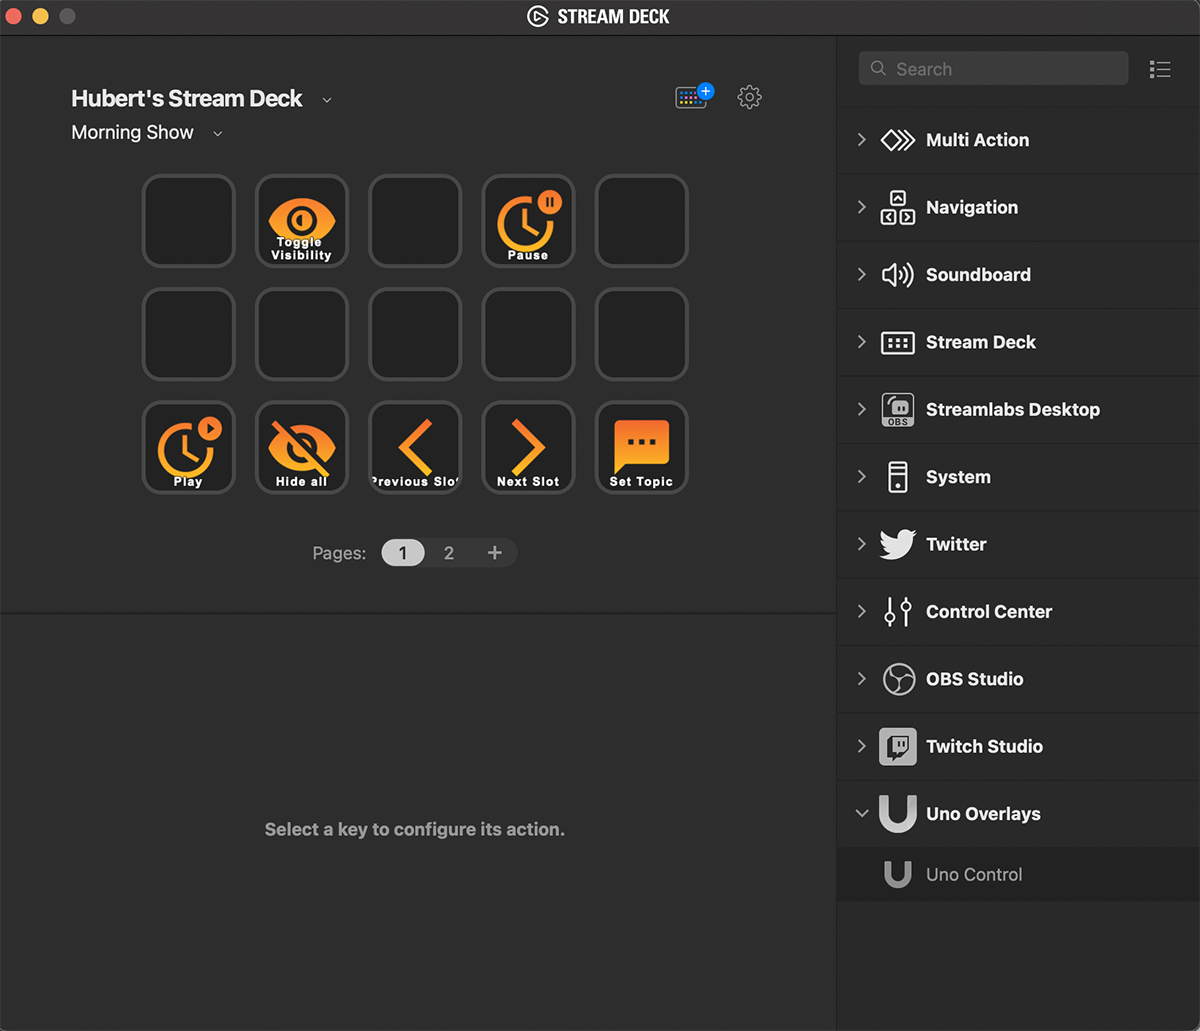The image size is (1200, 1031).
Task: Click the action list view icon
Action: coord(1160,69)
